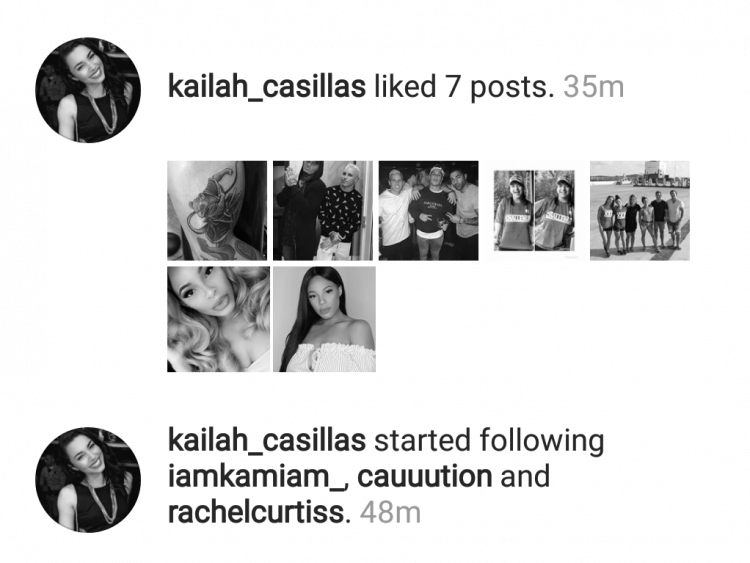Click the 35m timestamp

point(594,87)
